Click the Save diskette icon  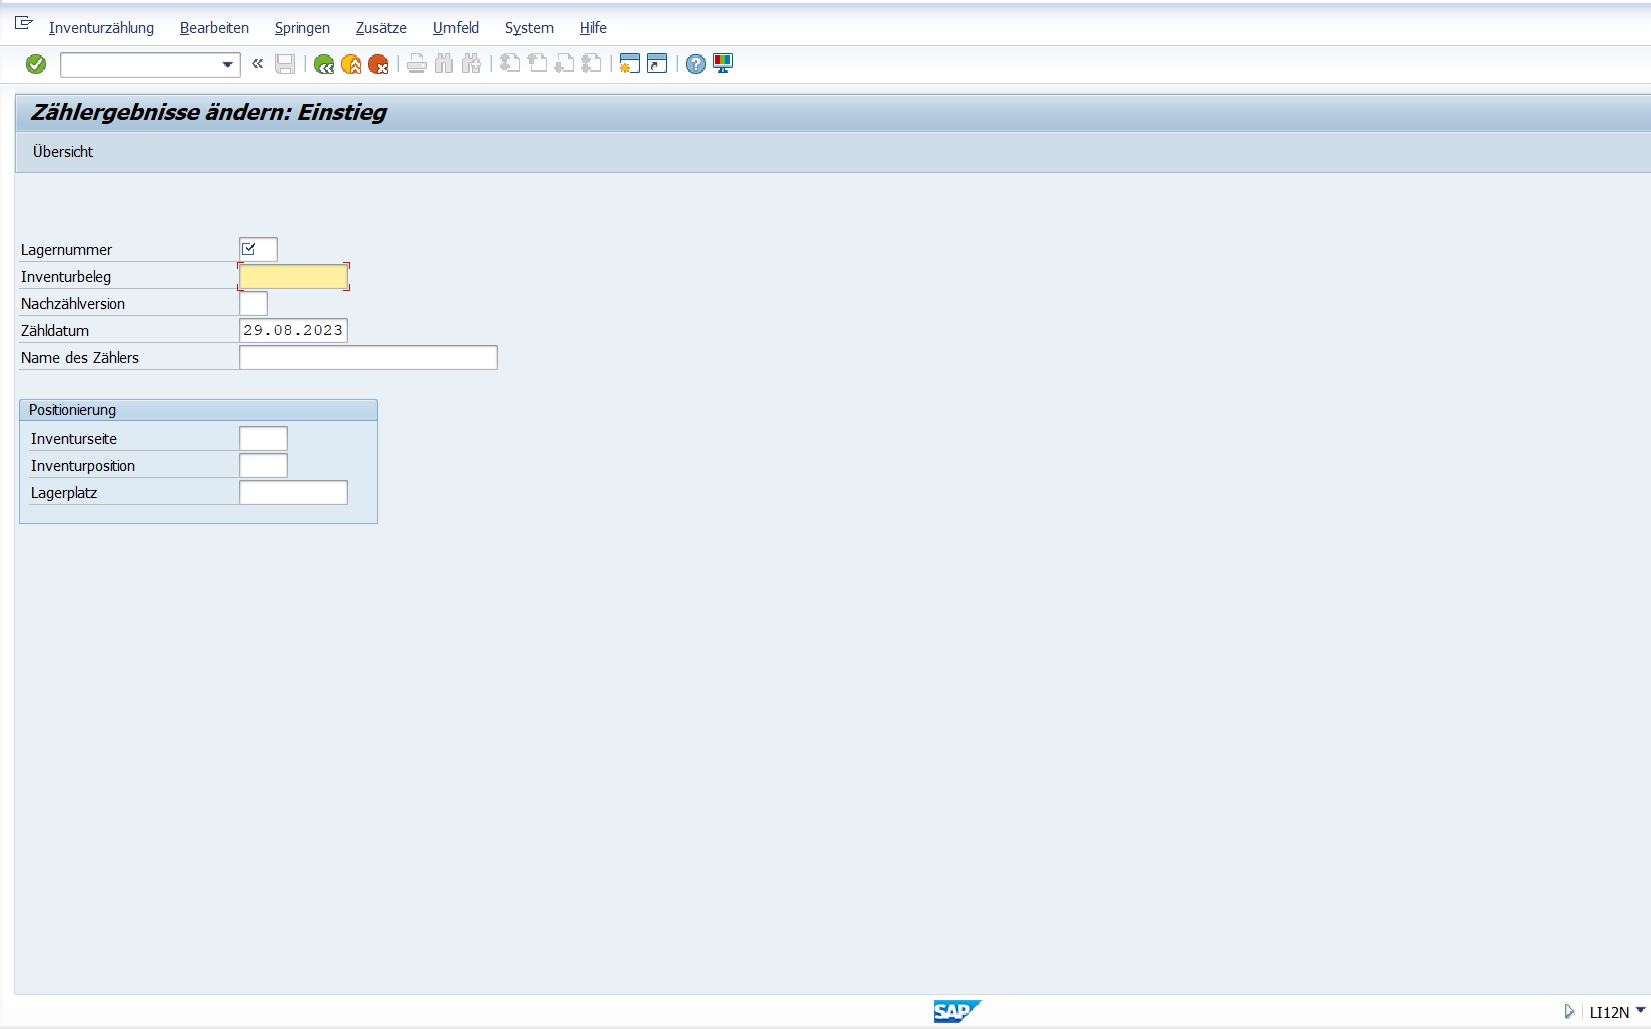pyautogui.click(x=285, y=64)
